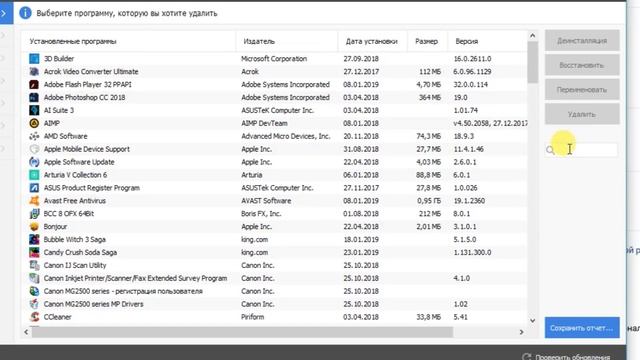Select install date 27.09.2018
Viewport: 640px width, 360px height.
pyautogui.click(x=361, y=59)
